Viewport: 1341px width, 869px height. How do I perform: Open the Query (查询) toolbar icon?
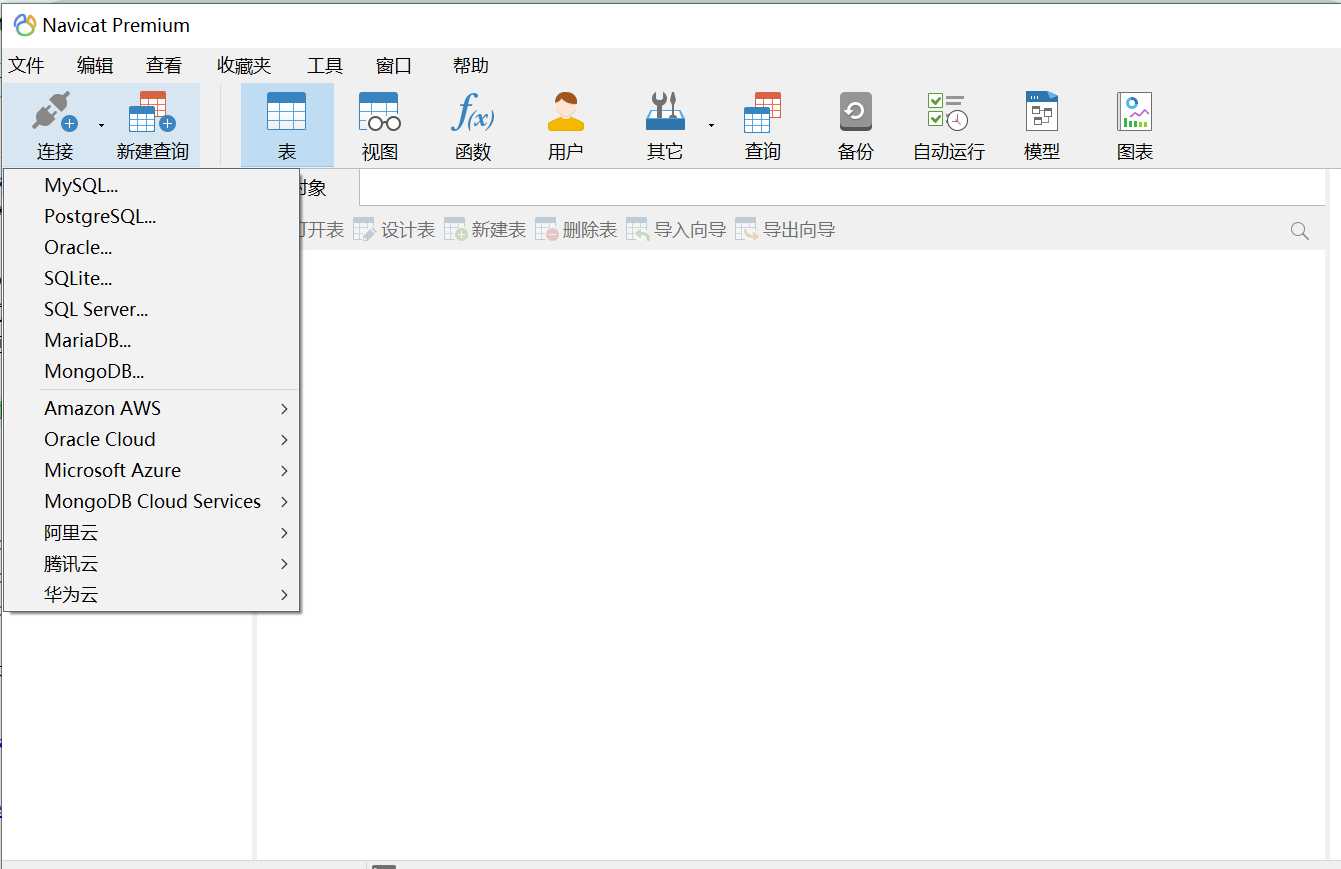762,111
